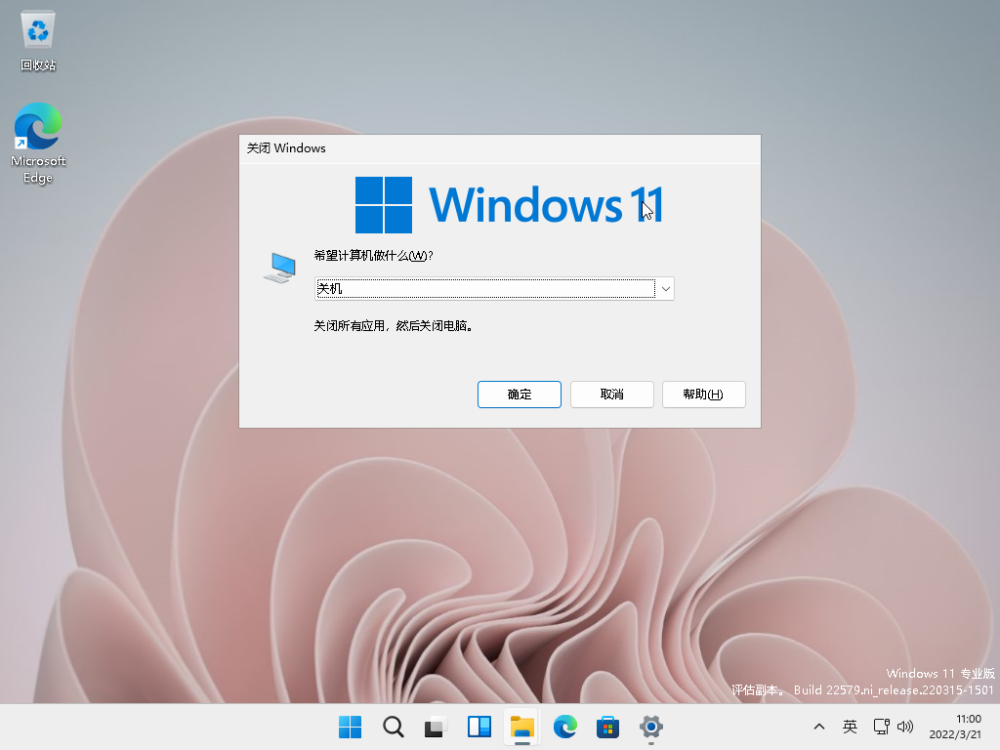Open volume speaker tray icon
Viewport: 1000px width, 750px height.
(x=905, y=726)
